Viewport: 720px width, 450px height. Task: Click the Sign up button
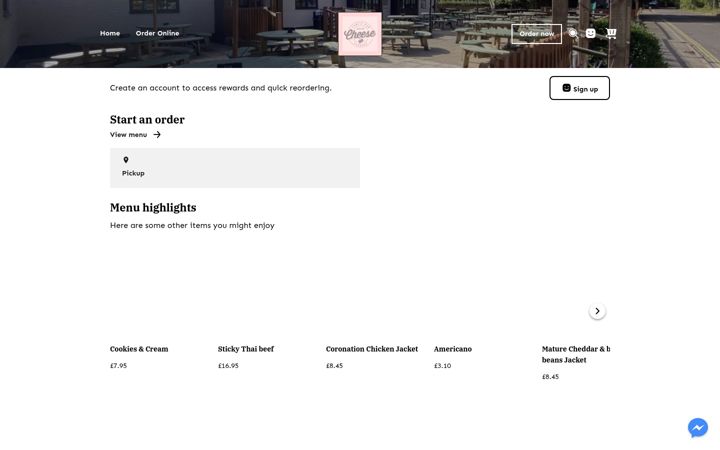[x=579, y=88]
